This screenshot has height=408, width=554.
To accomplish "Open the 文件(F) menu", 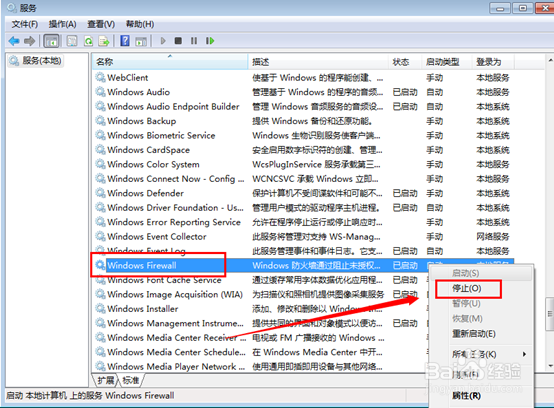I will 25,24.
